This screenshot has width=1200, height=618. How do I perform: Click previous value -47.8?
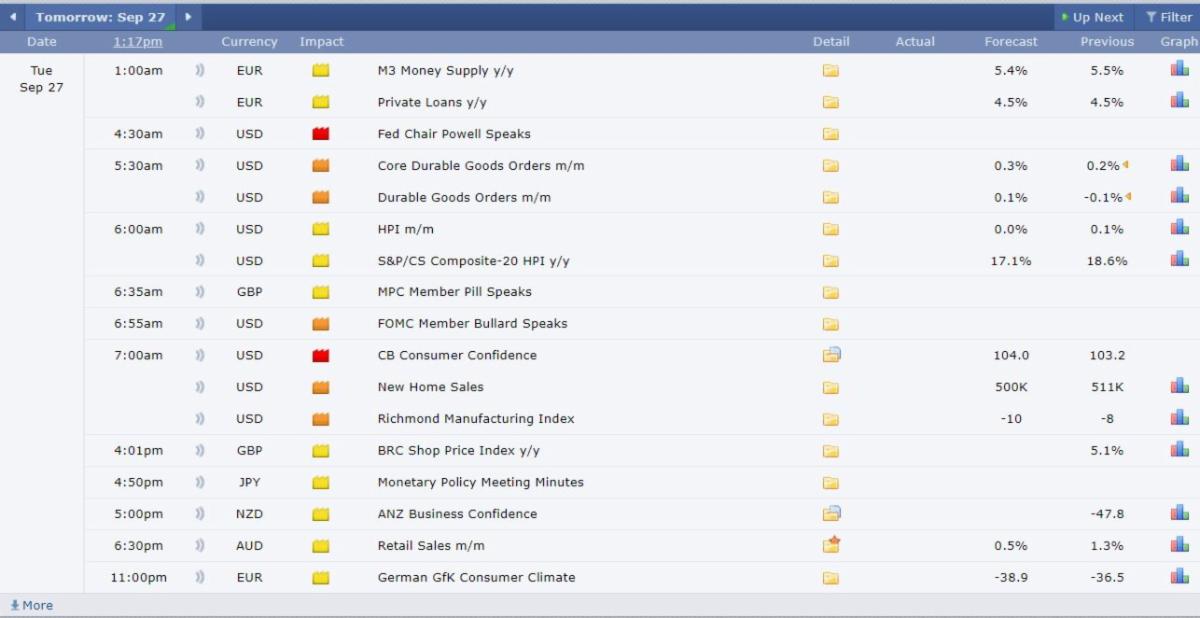coord(1107,514)
